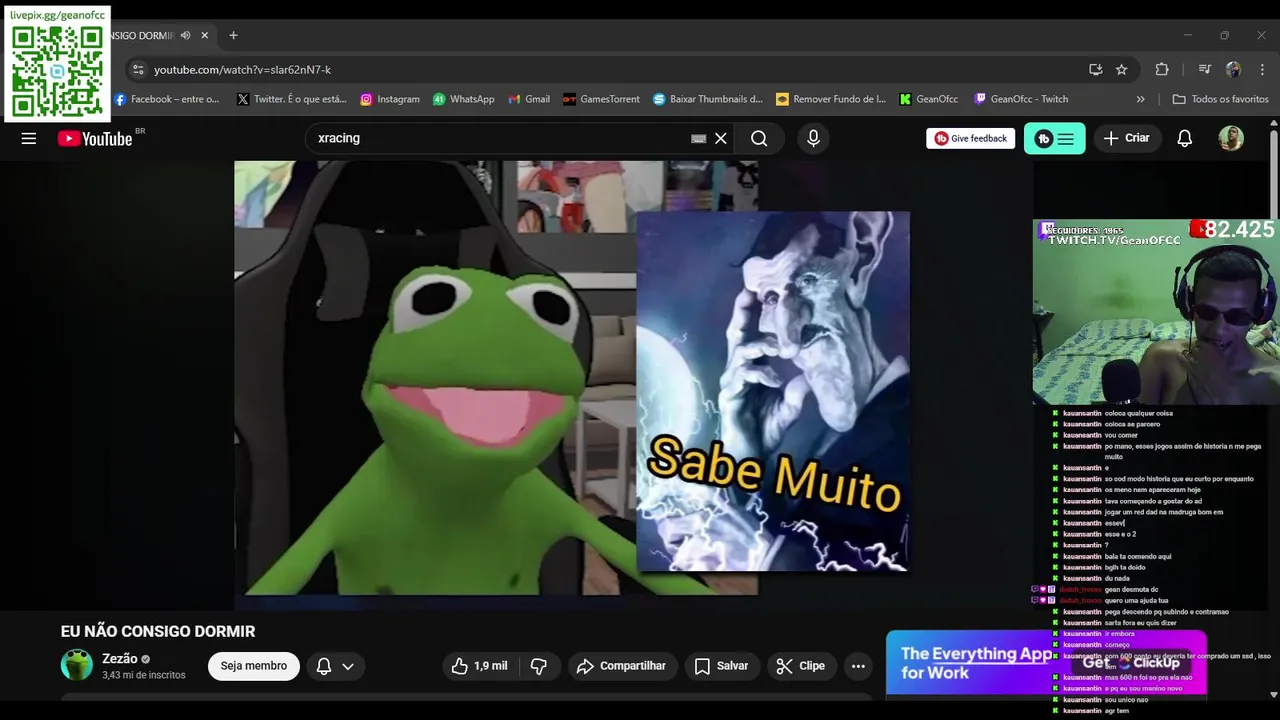1280x720 pixels.
Task: Open the GeanOfcc - Twitch bookmark
Action: tap(1021, 99)
